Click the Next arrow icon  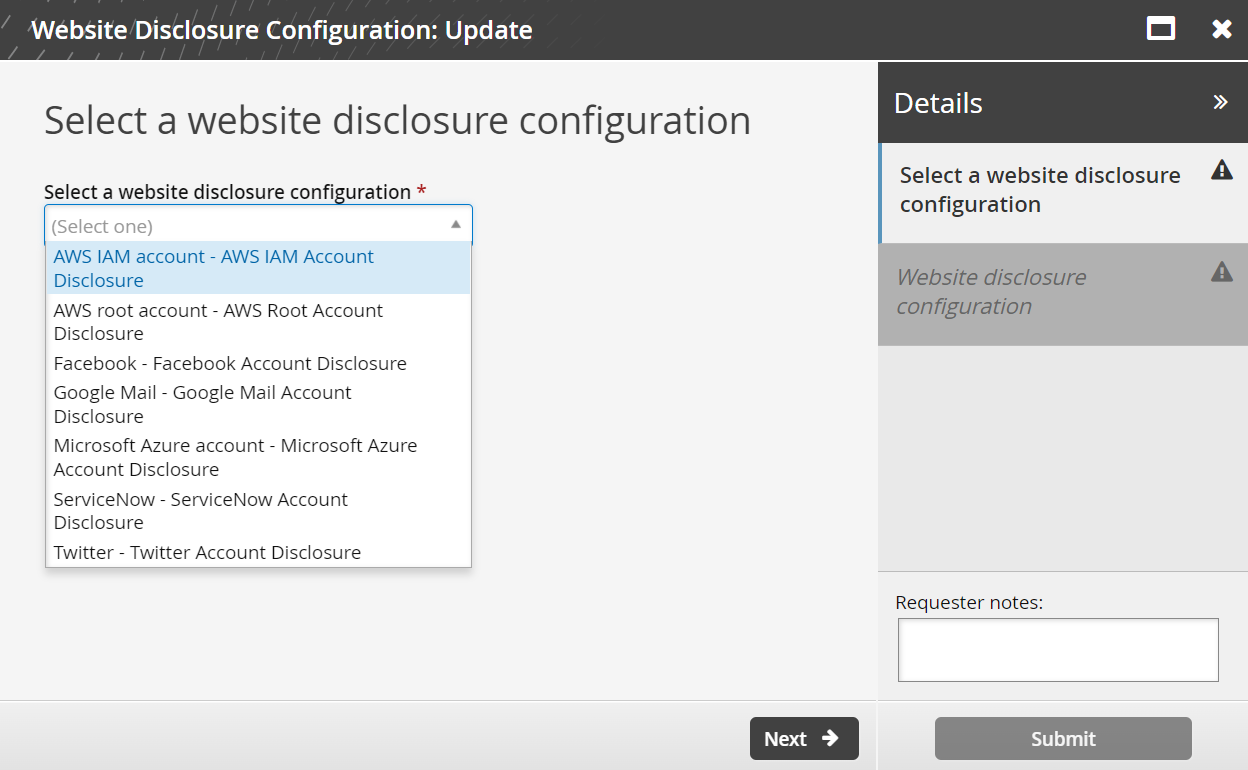tap(829, 738)
